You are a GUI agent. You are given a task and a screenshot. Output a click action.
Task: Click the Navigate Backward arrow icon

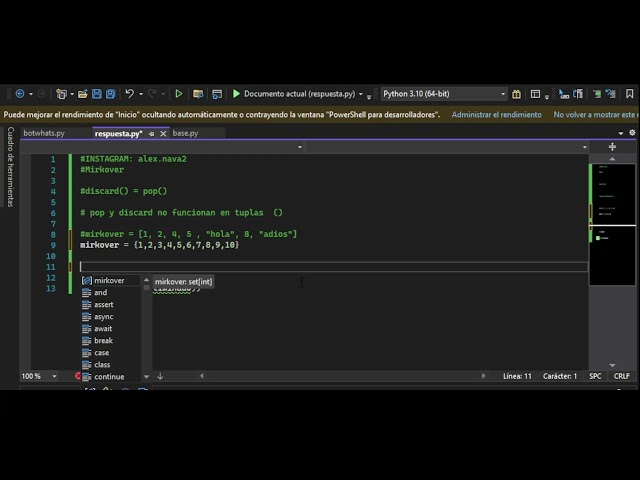20,94
